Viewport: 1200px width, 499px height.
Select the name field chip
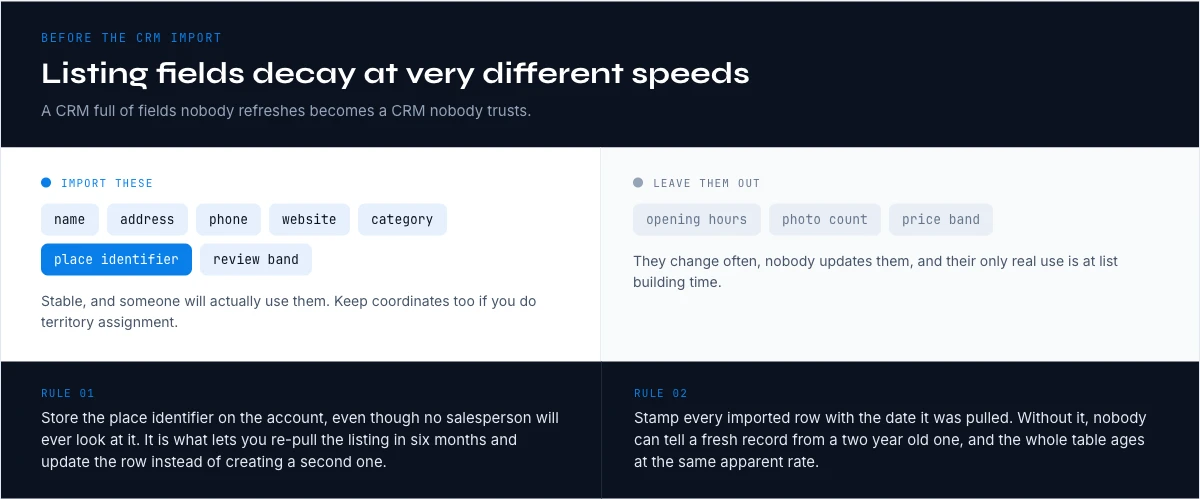pos(70,220)
